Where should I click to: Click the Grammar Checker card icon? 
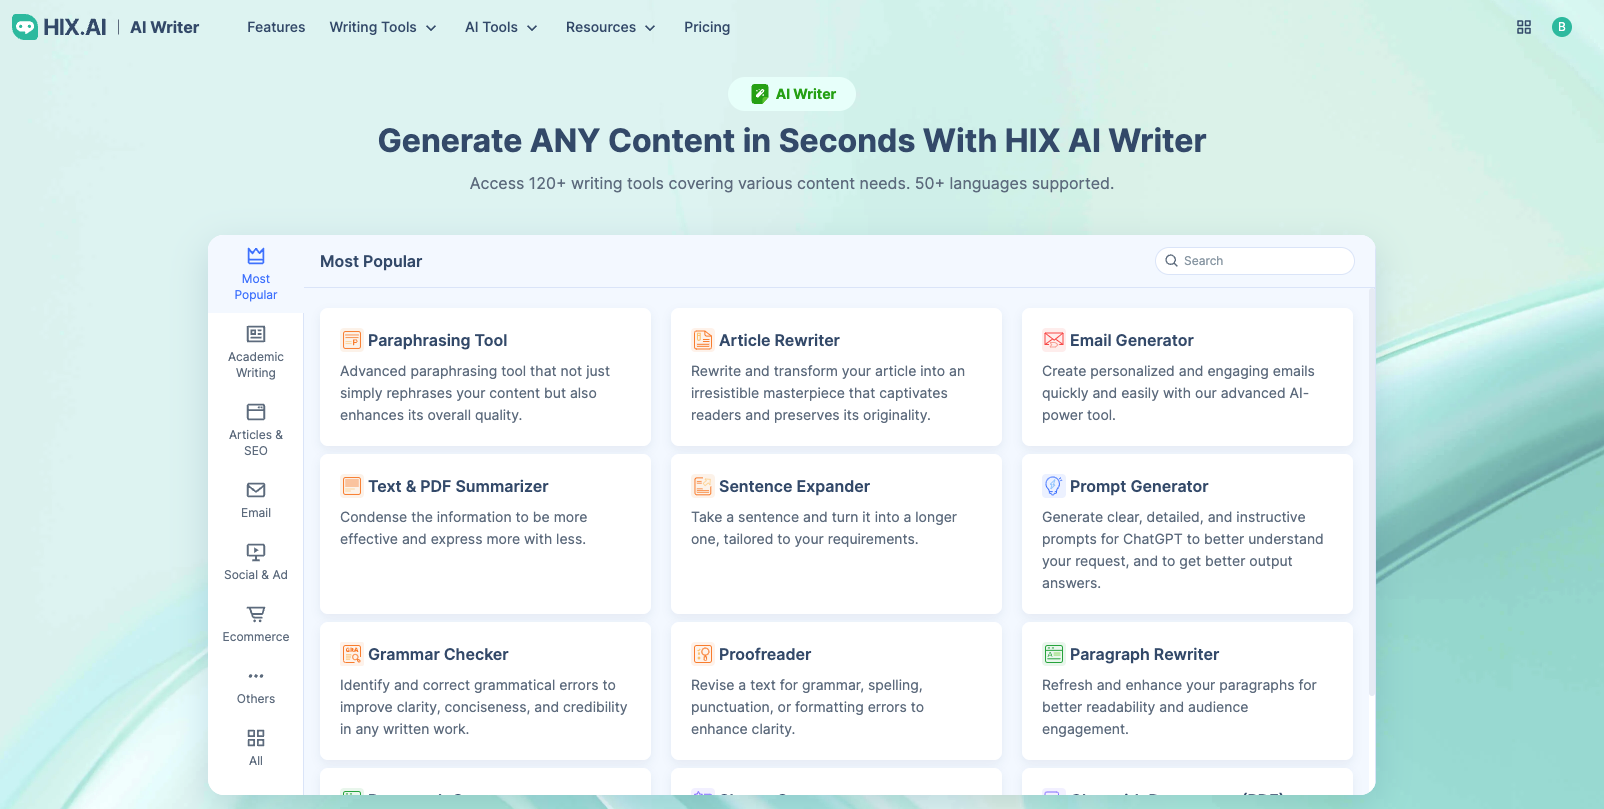pyautogui.click(x=351, y=654)
